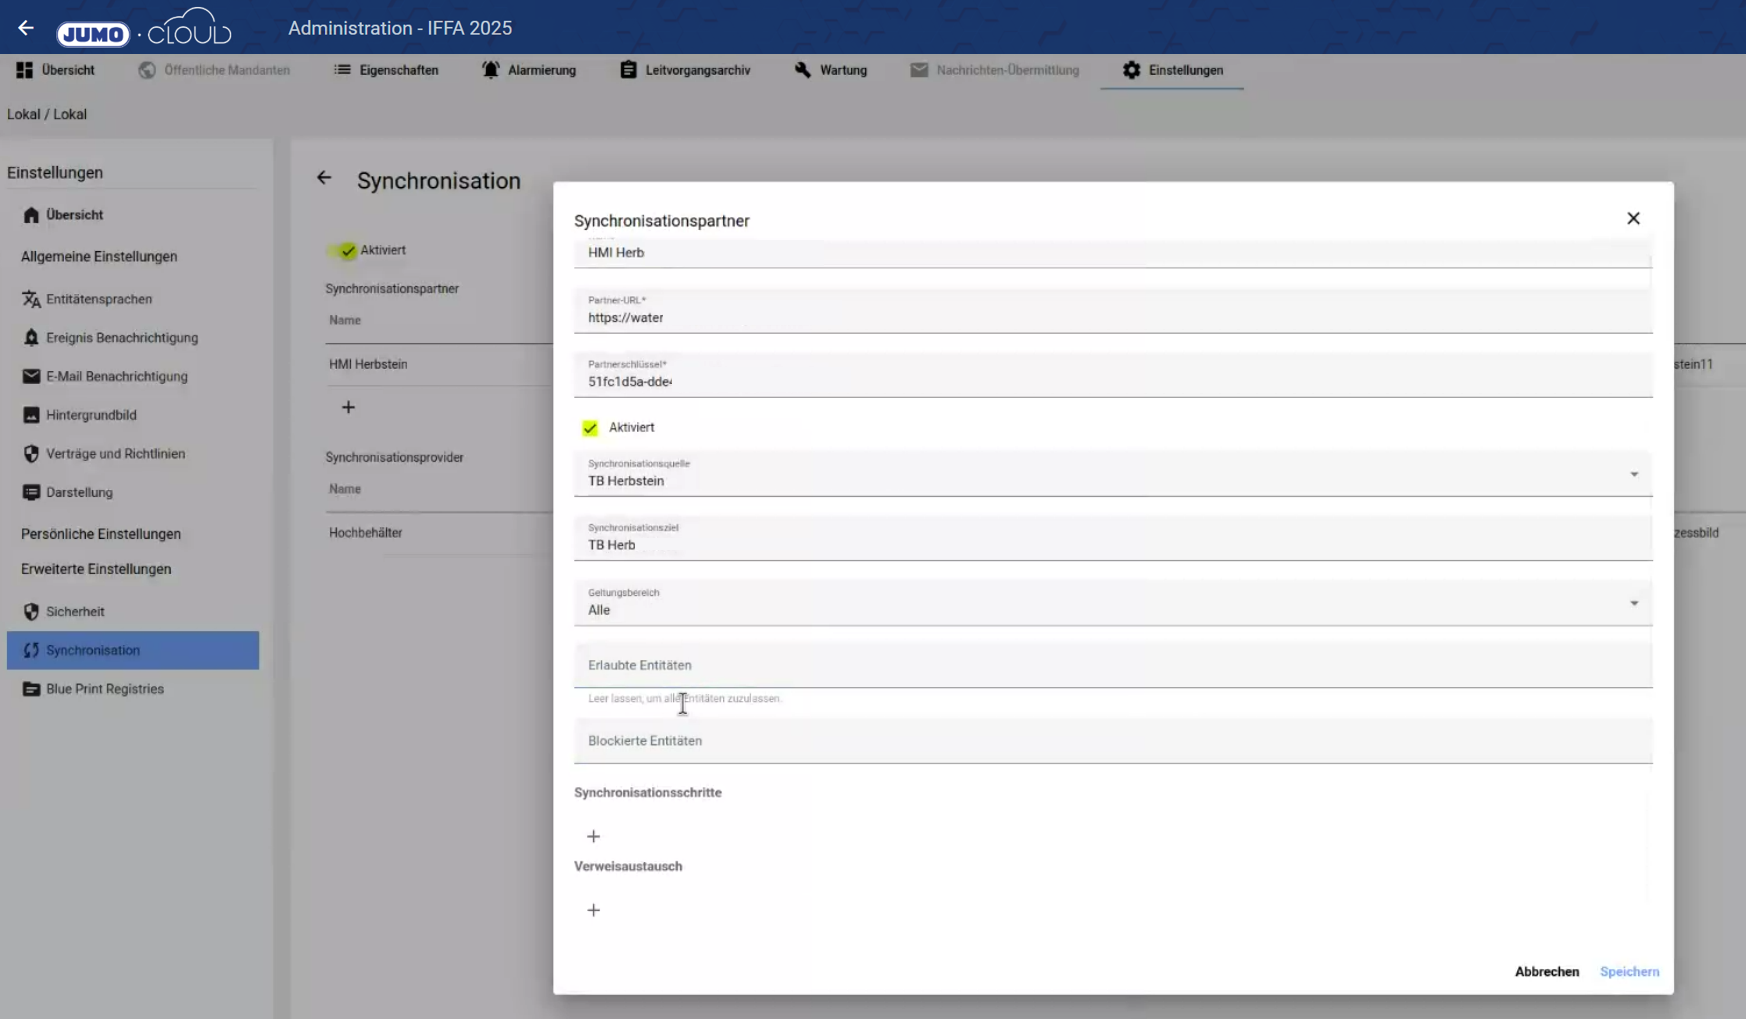Click the back arrow beside JUMO Cloud logo
Screen dimensions: 1746x1019
click(26, 28)
